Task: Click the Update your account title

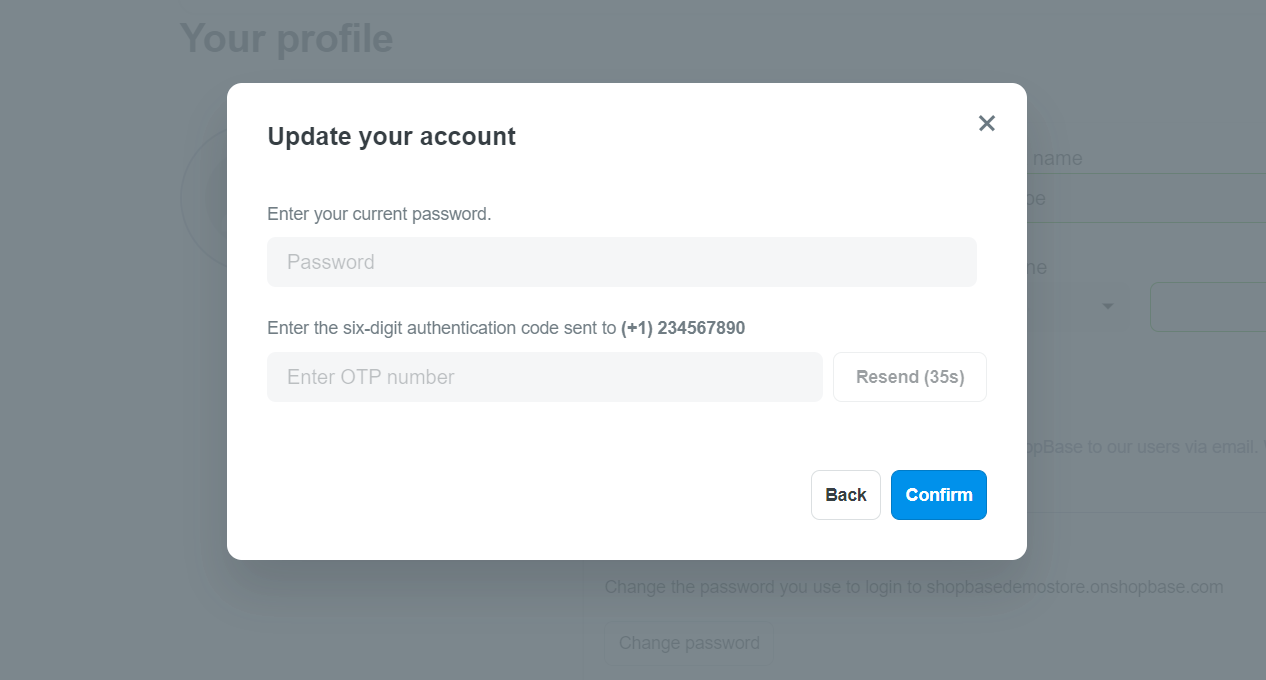Action: (391, 136)
